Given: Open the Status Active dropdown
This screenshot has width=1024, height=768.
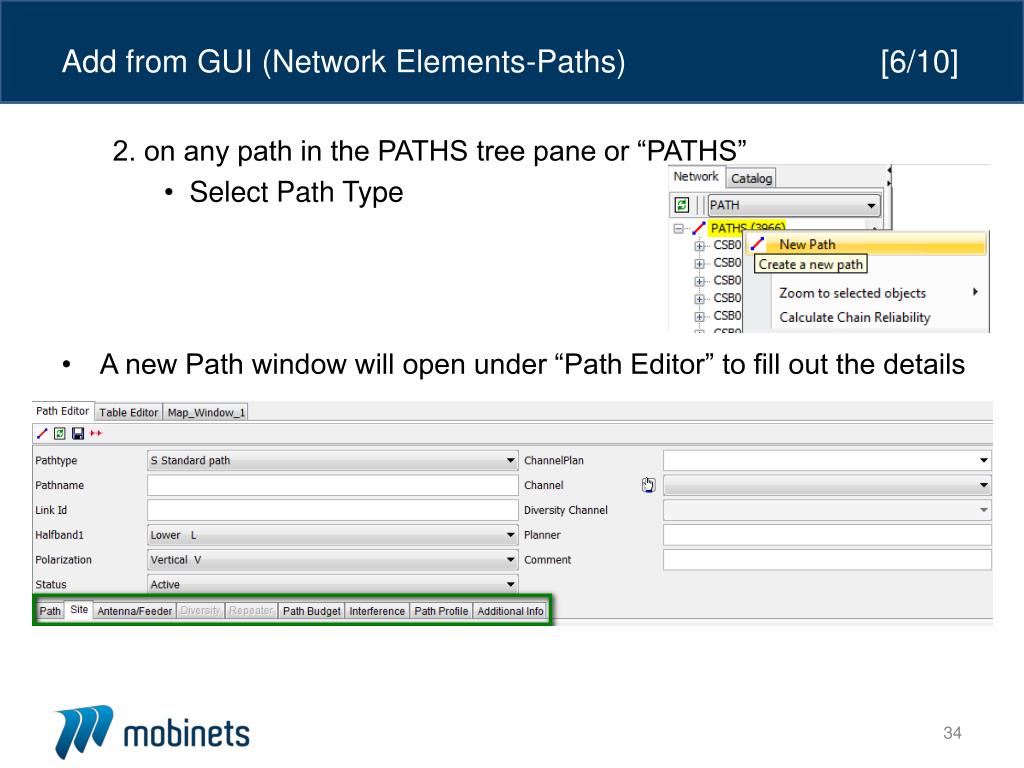Looking at the screenshot, I should pyautogui.click(x=332, y=584).
